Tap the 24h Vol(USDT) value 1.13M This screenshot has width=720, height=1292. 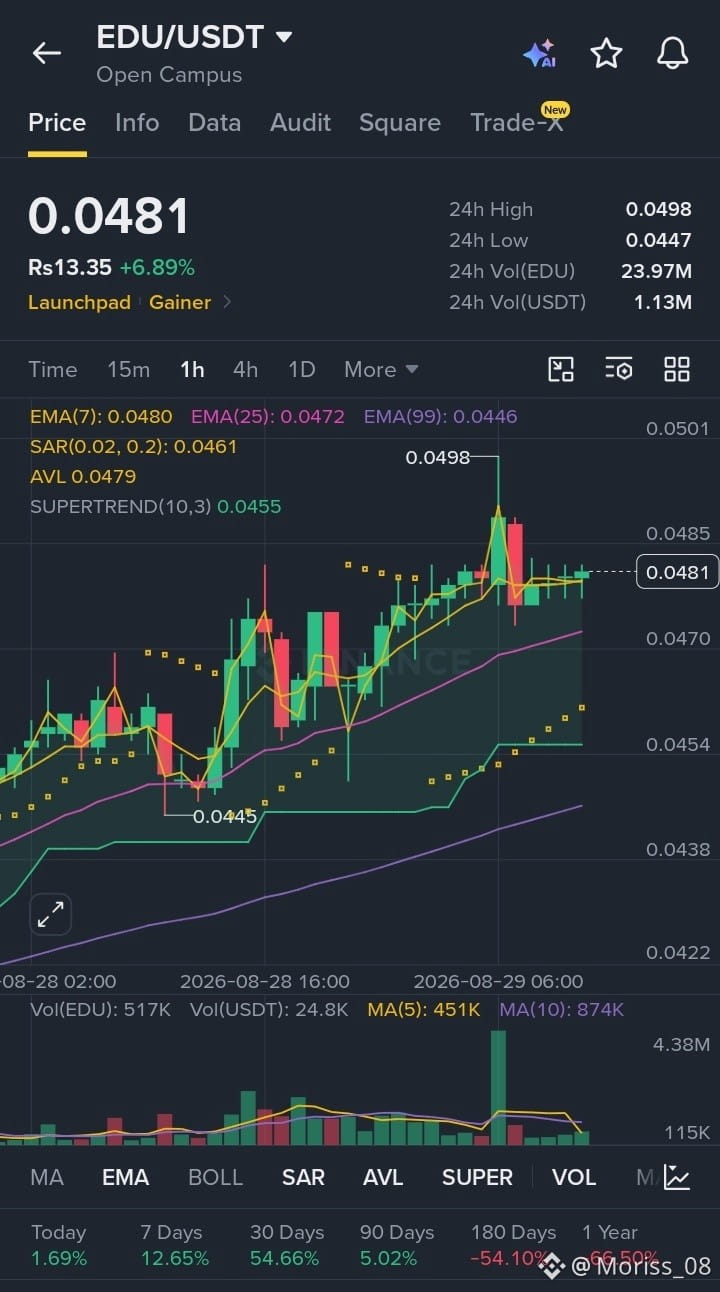[x=663, y=302]
